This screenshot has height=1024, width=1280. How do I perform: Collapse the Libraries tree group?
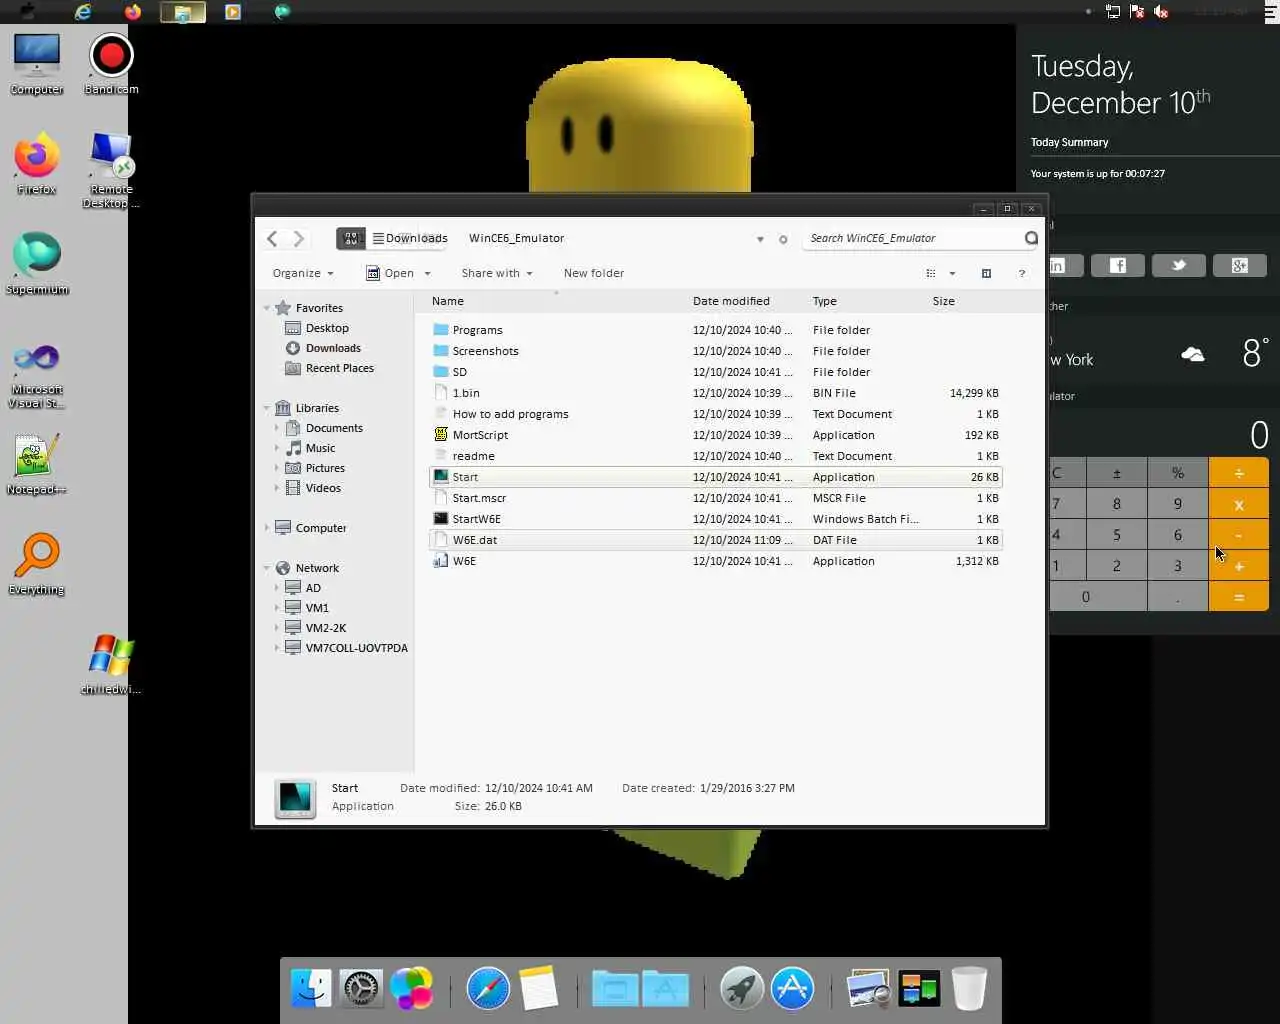click(267, 408)
